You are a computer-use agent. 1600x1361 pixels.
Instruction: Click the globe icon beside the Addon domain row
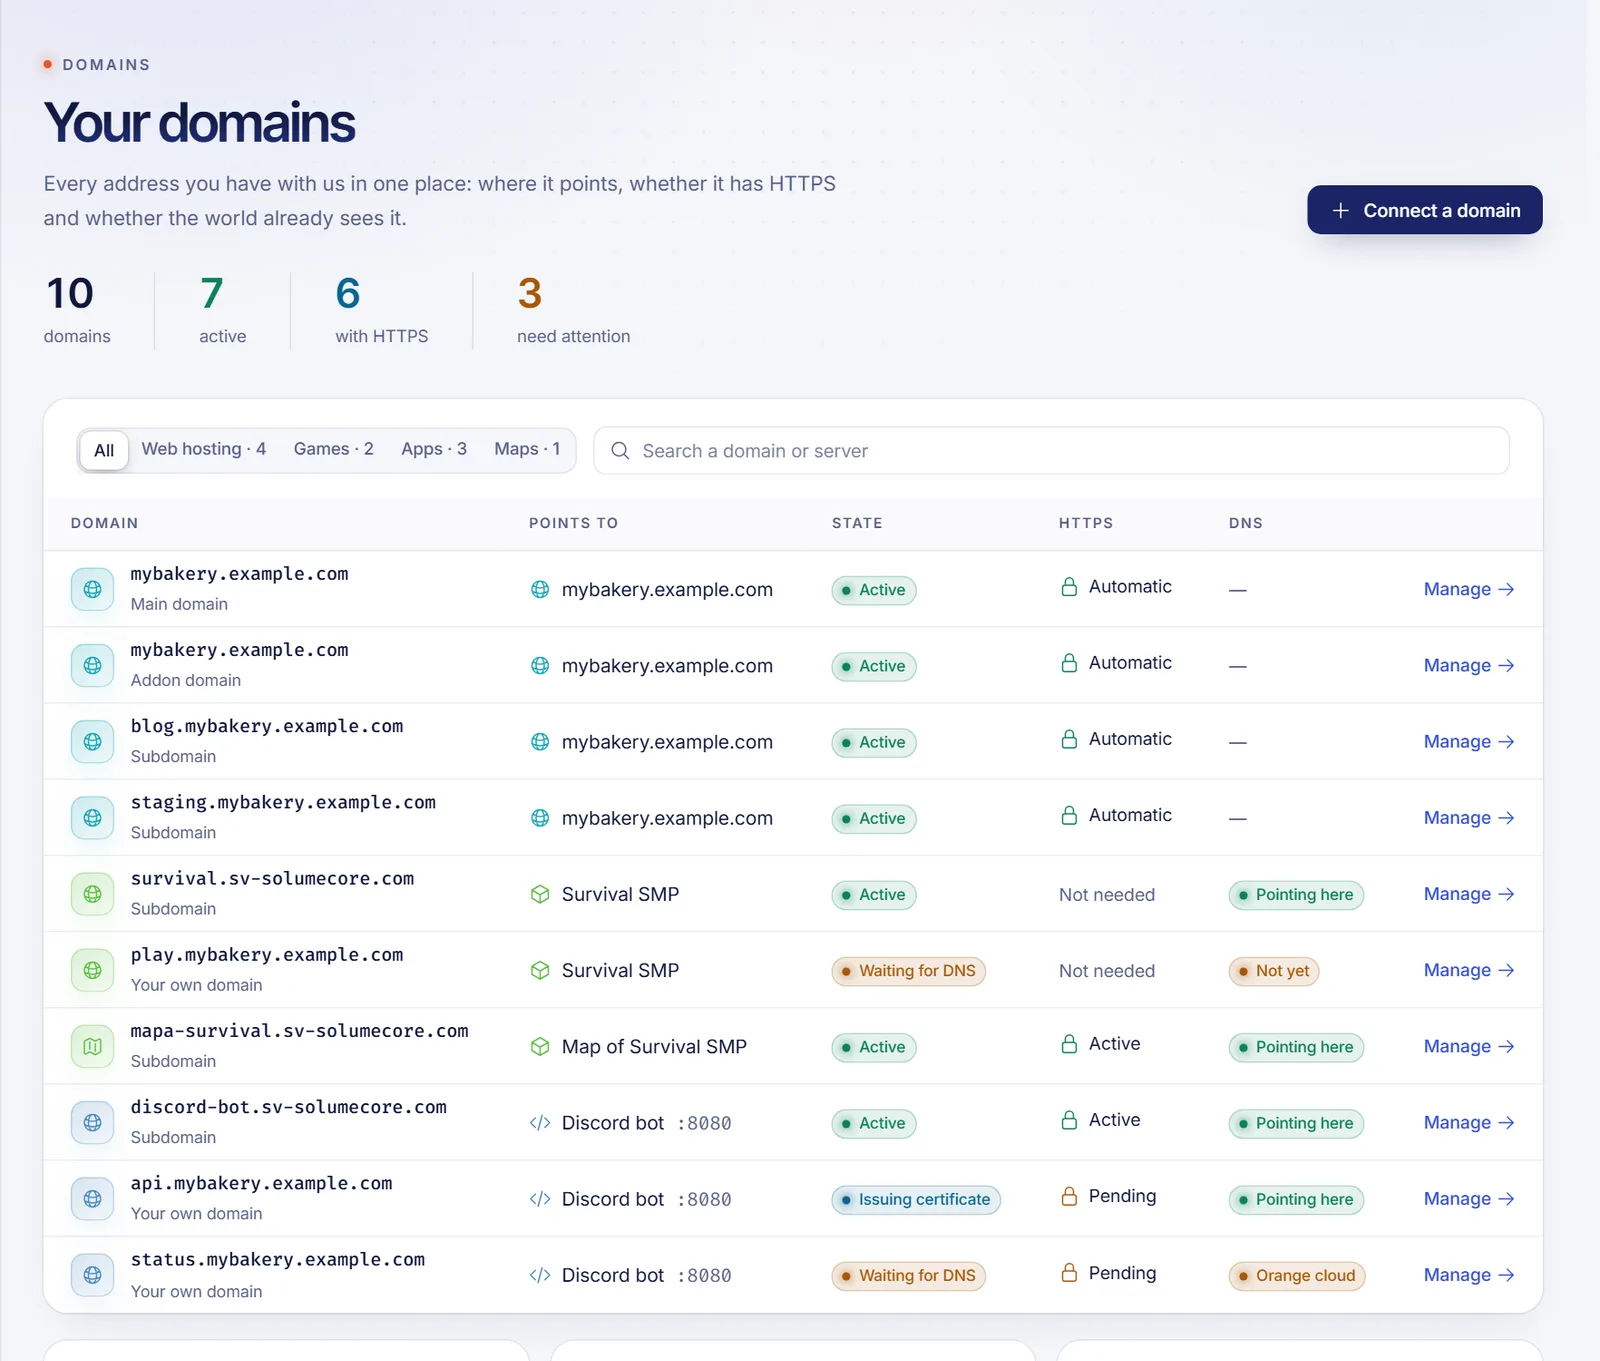click(92, 665)
